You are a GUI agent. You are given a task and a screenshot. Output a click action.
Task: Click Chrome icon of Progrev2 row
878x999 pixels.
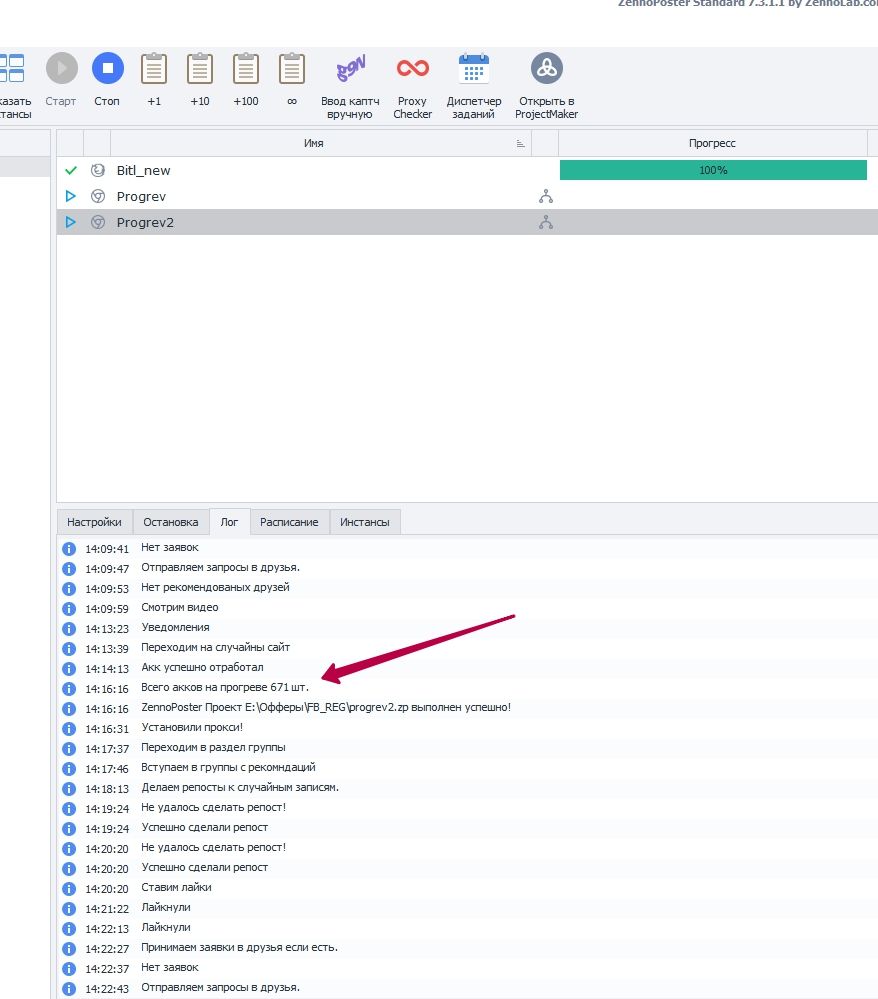(97, 222)
